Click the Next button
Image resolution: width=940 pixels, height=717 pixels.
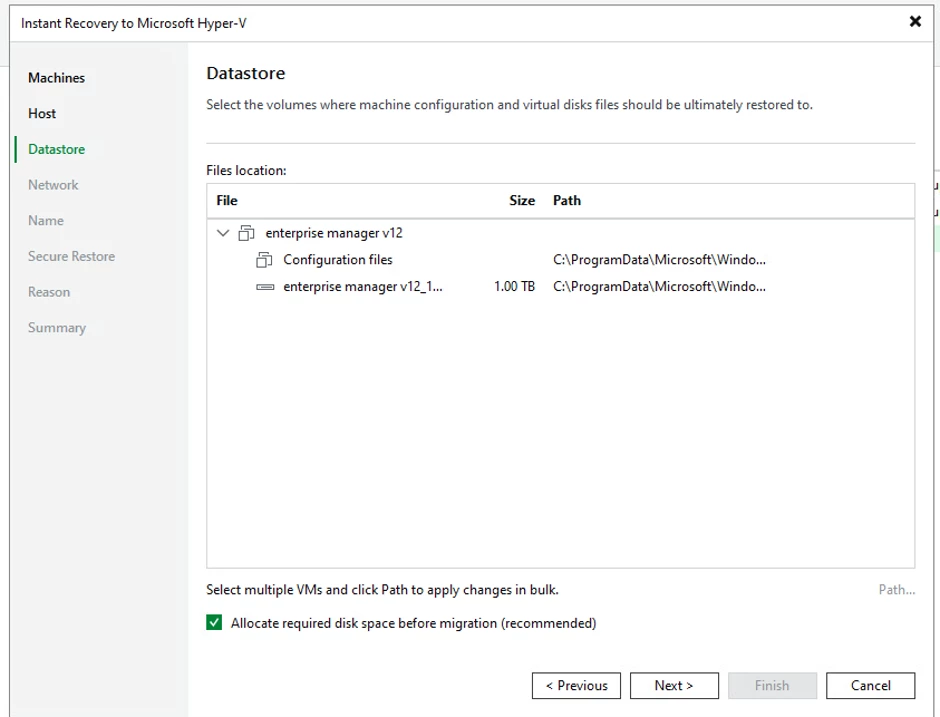coord(674,685)
